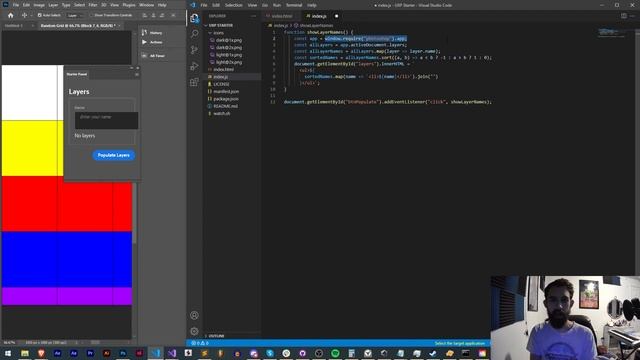Open watch.sh in Explorer
The height and width of the screenshot is (360, 640).
click(222, 113)
